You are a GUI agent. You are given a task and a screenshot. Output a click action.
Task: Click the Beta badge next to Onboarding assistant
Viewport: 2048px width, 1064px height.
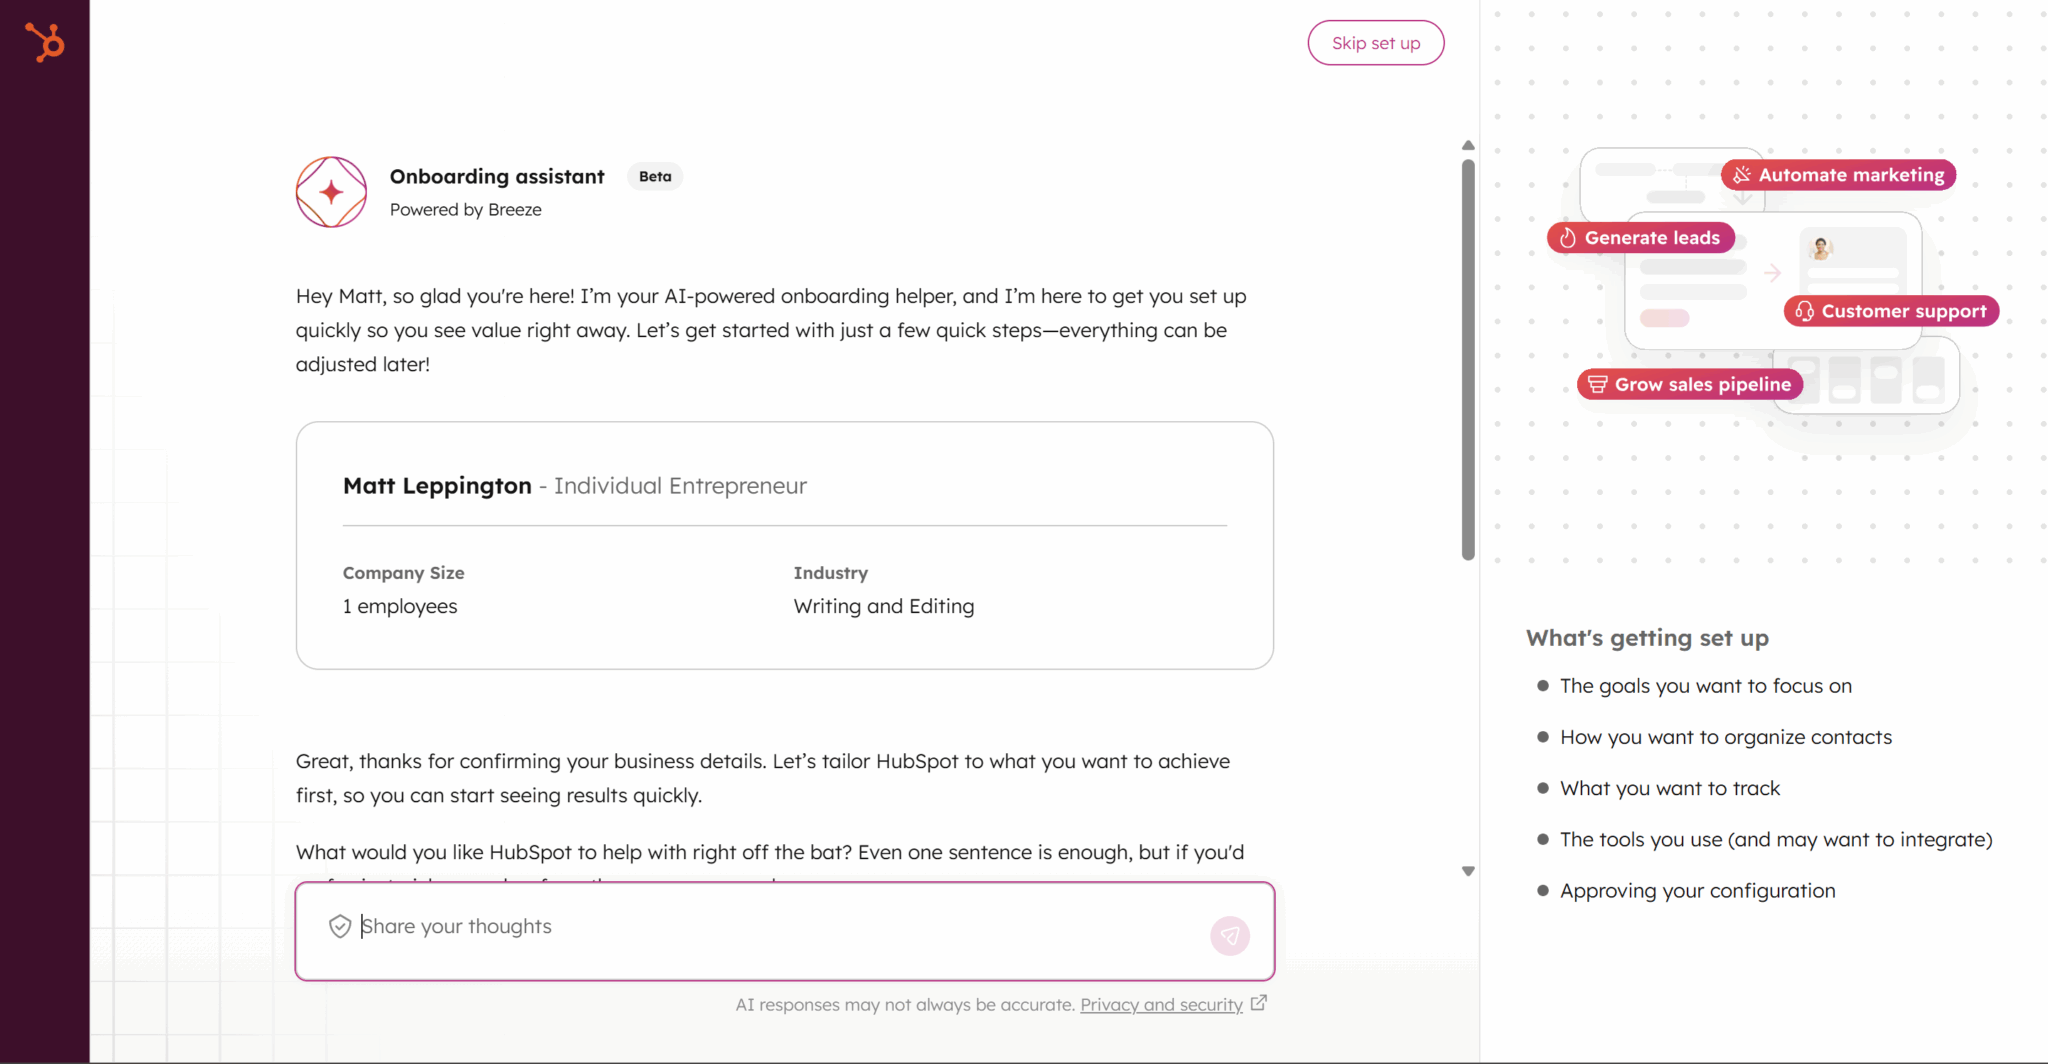655,176
